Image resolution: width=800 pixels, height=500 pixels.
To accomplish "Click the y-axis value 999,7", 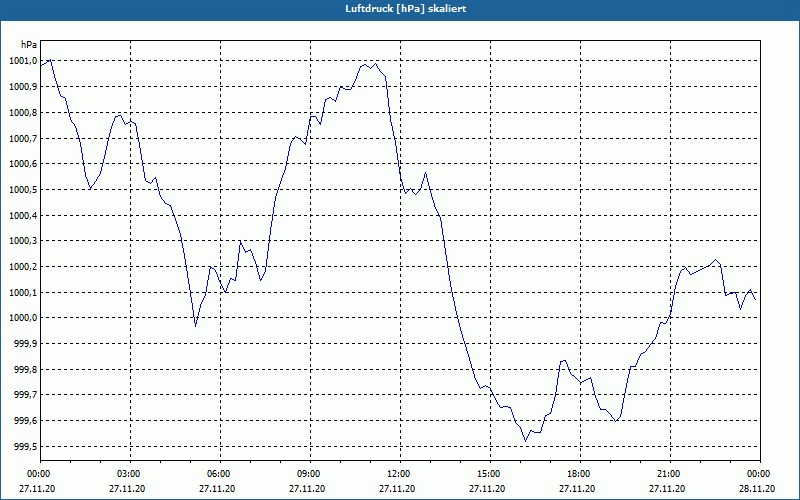I will click(26, 395).
